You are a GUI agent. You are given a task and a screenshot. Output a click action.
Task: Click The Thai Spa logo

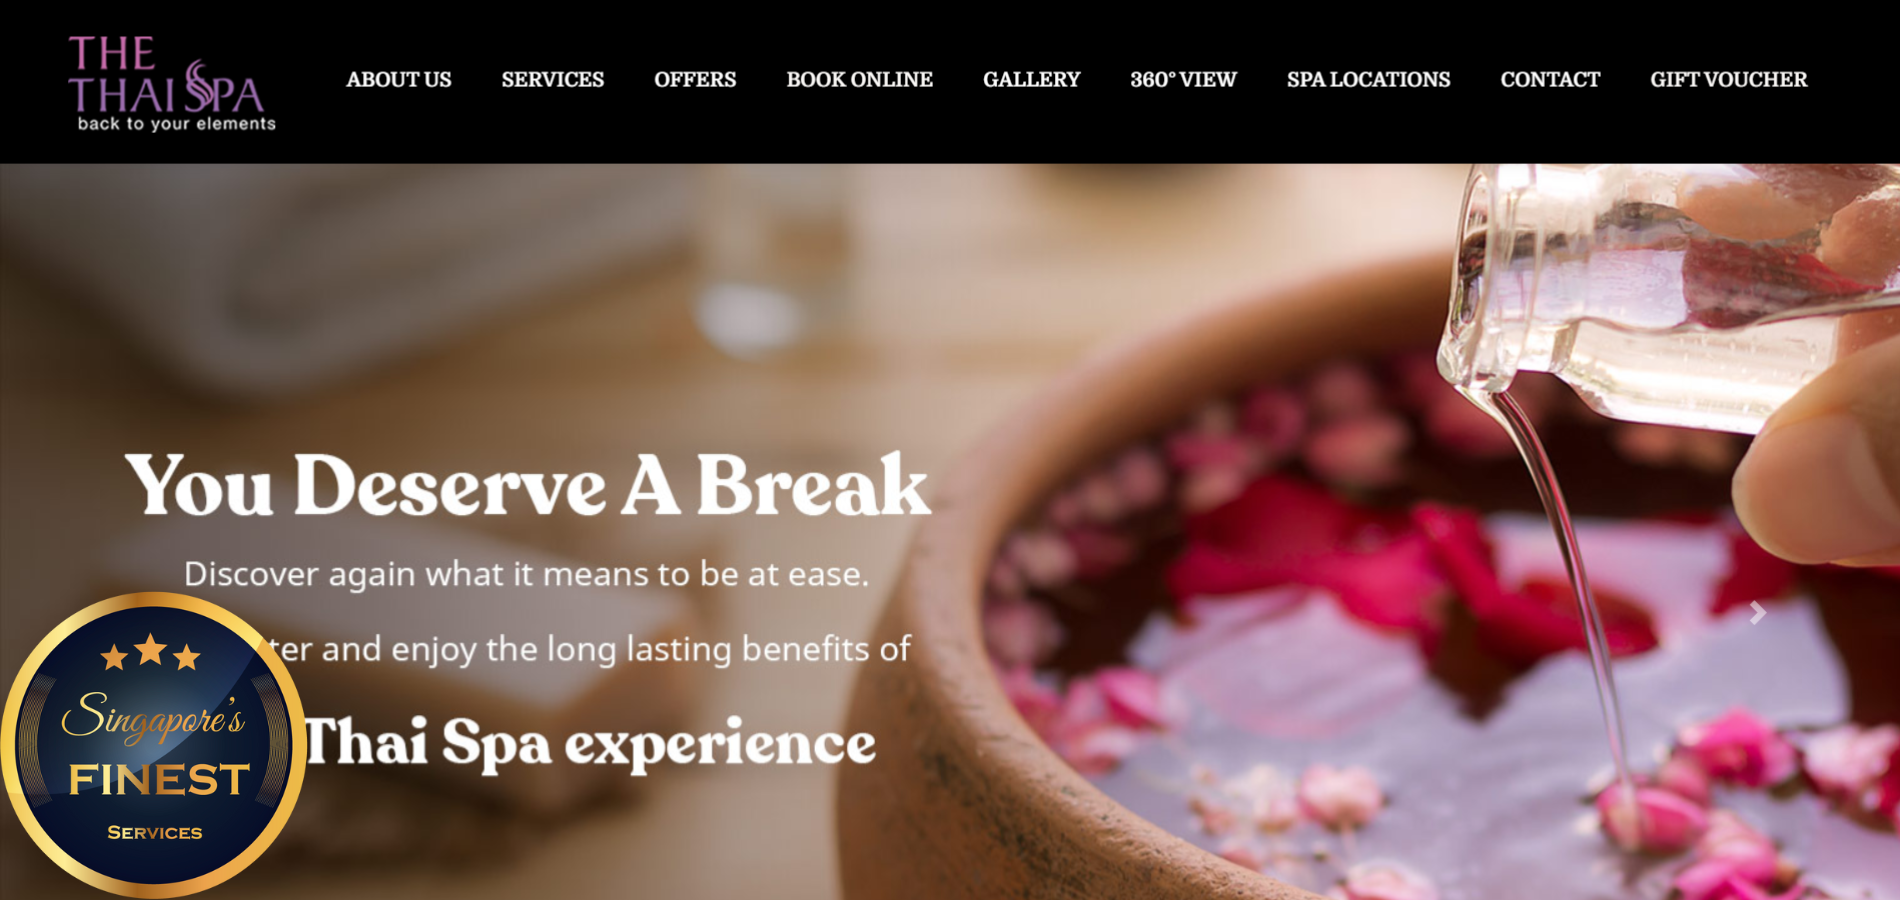[x=171, y=84]
